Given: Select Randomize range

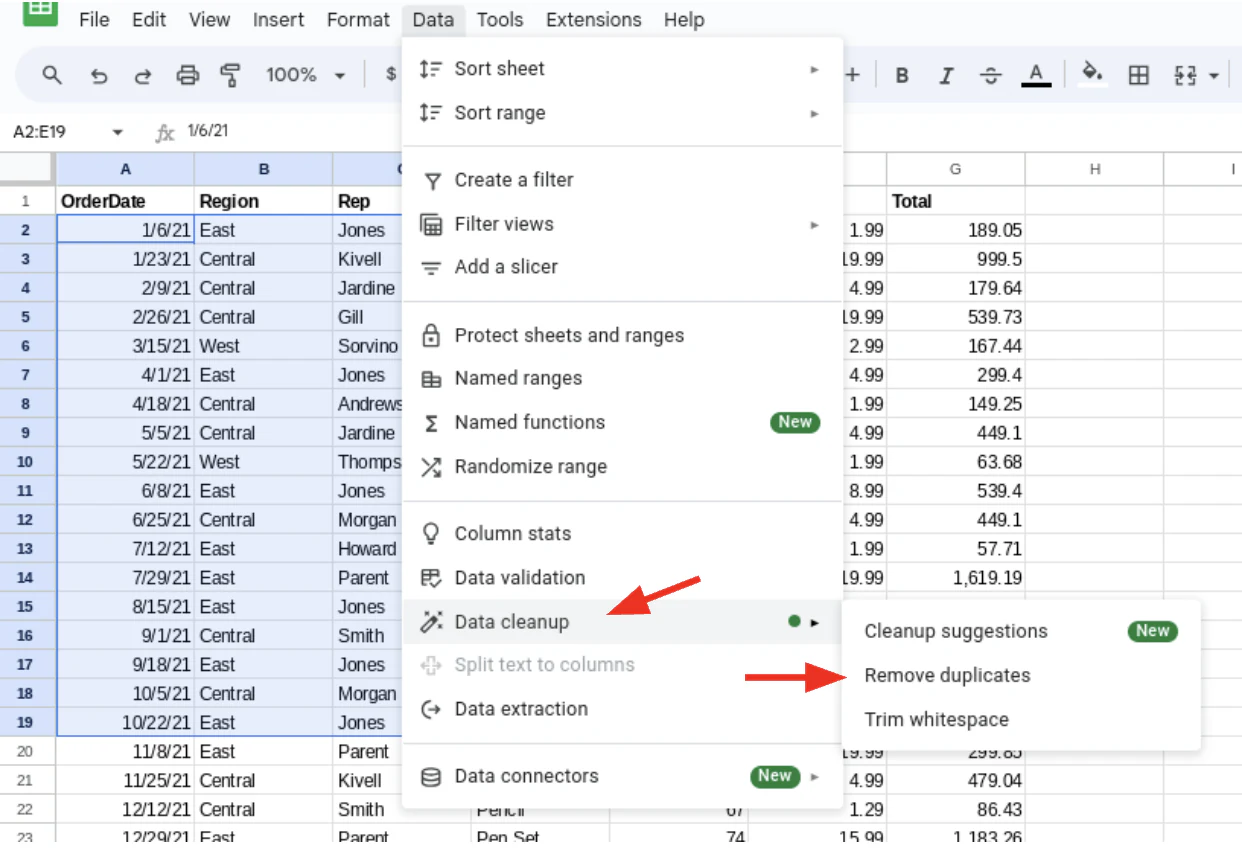Looking at the screenshot, I should (622, 466).
